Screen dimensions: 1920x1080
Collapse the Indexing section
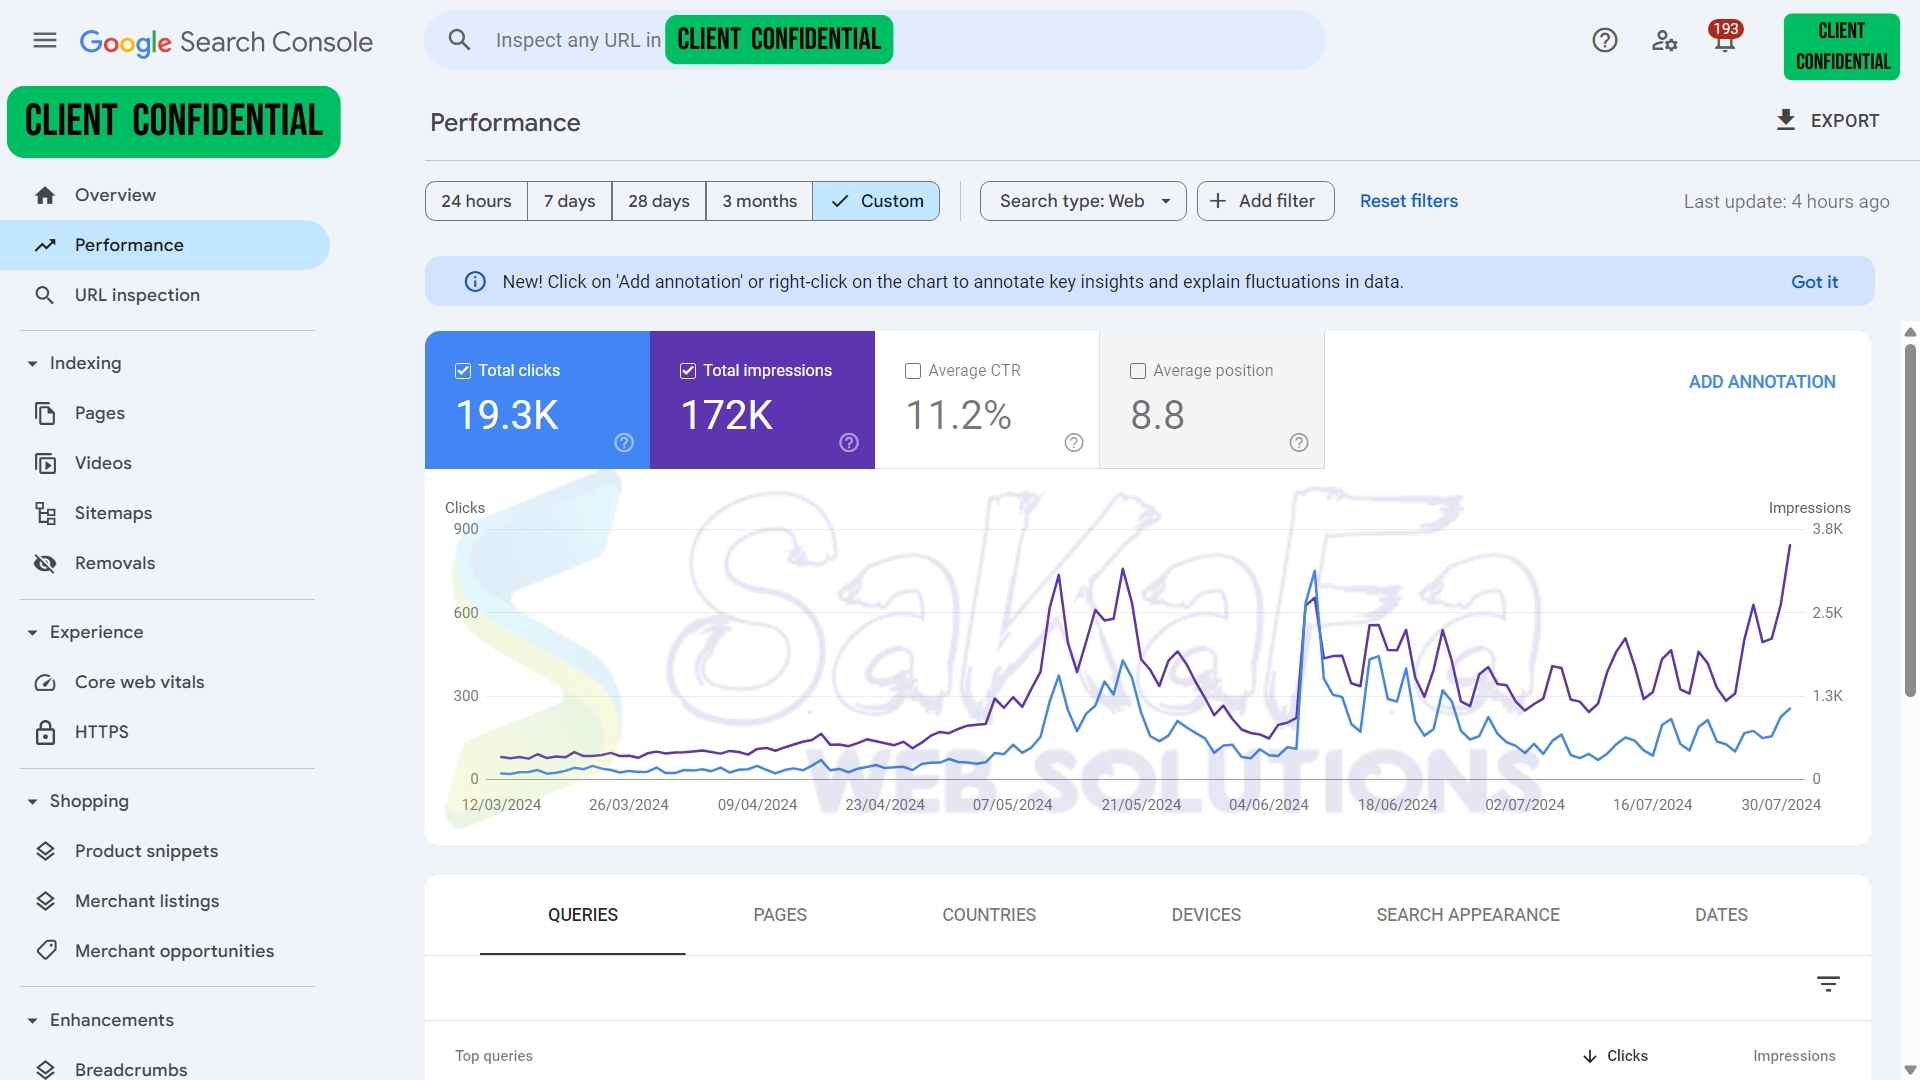tap(32, 364)
